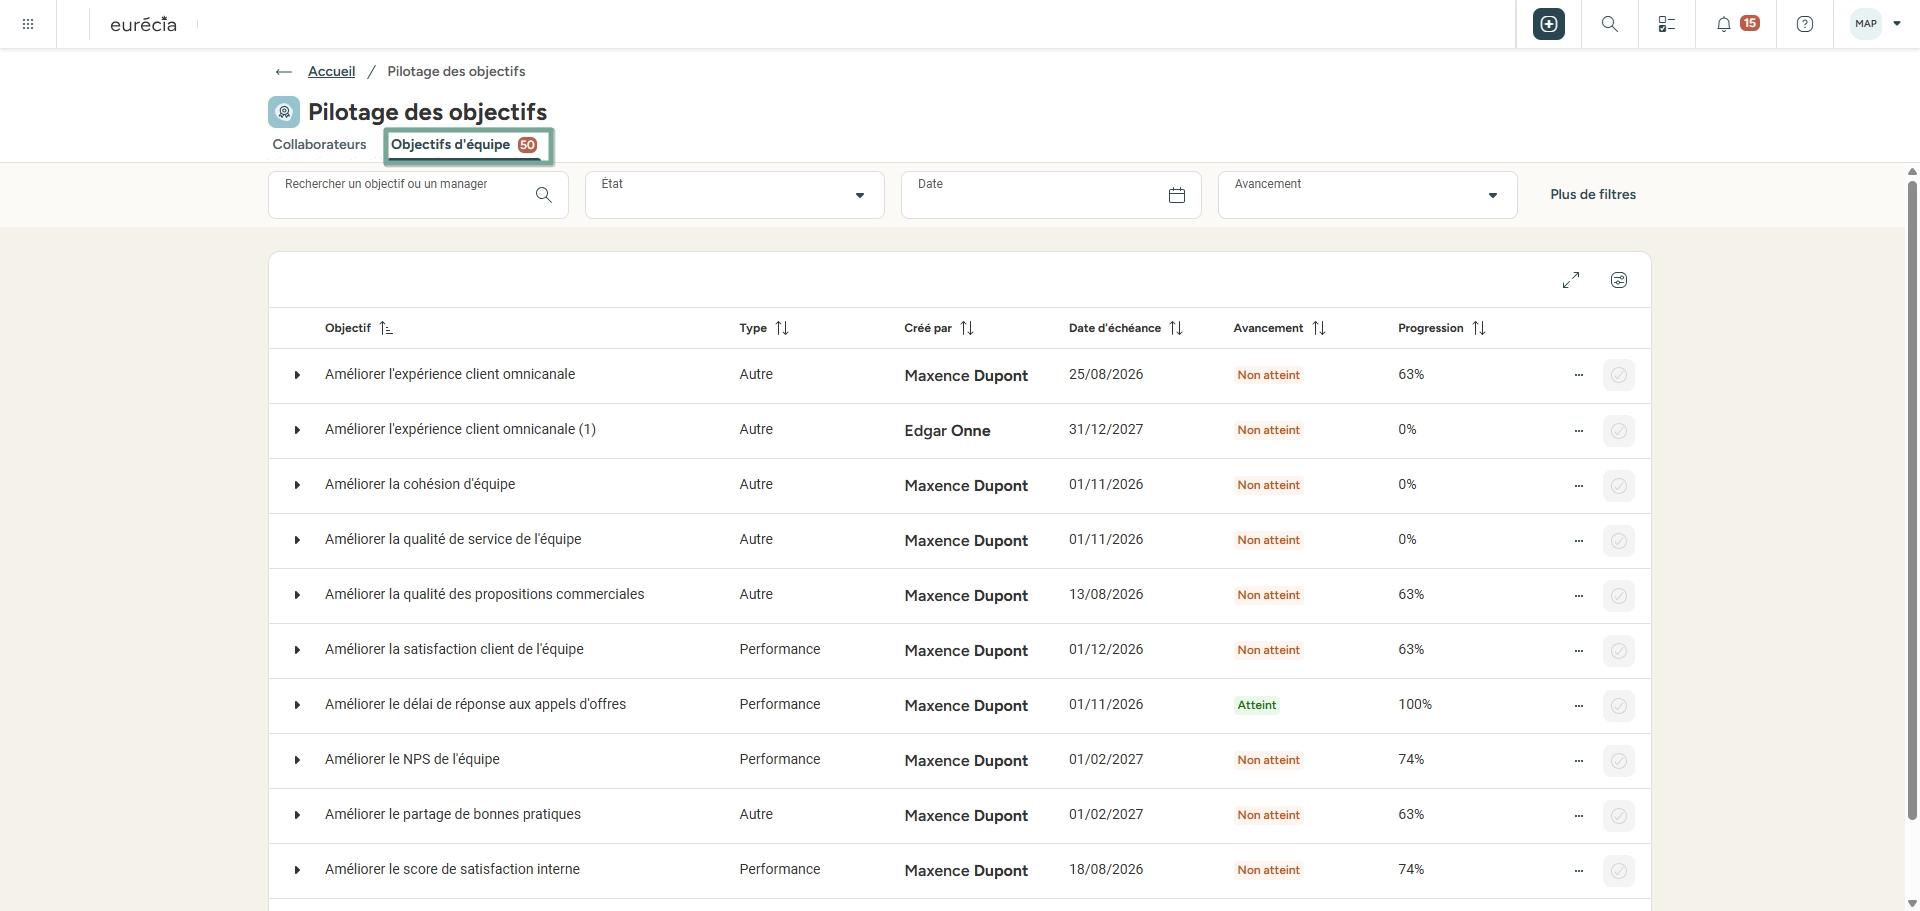This screenshot has height=911, width=1920.
Task: Click the page vertical scrollbar thumb
Action: (1912, 500)
